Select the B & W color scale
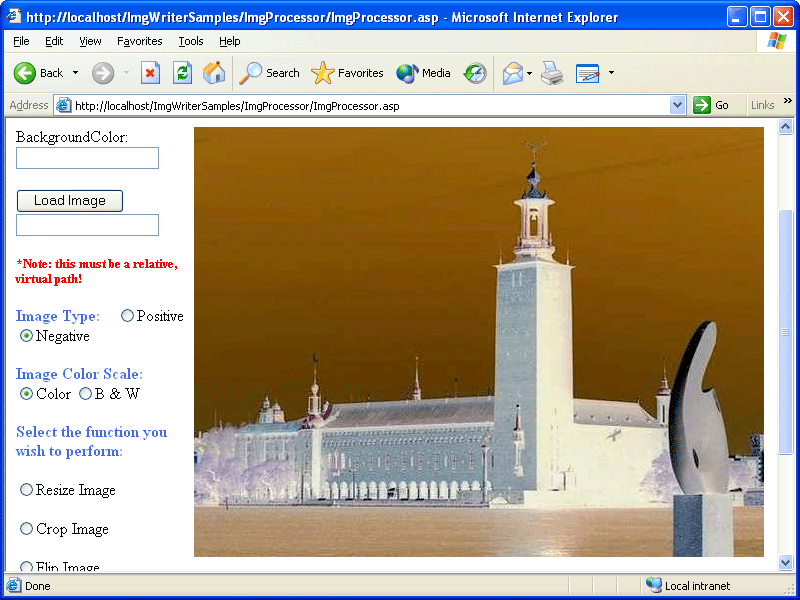This screenshot has height=600, width=800. [85, 394]
